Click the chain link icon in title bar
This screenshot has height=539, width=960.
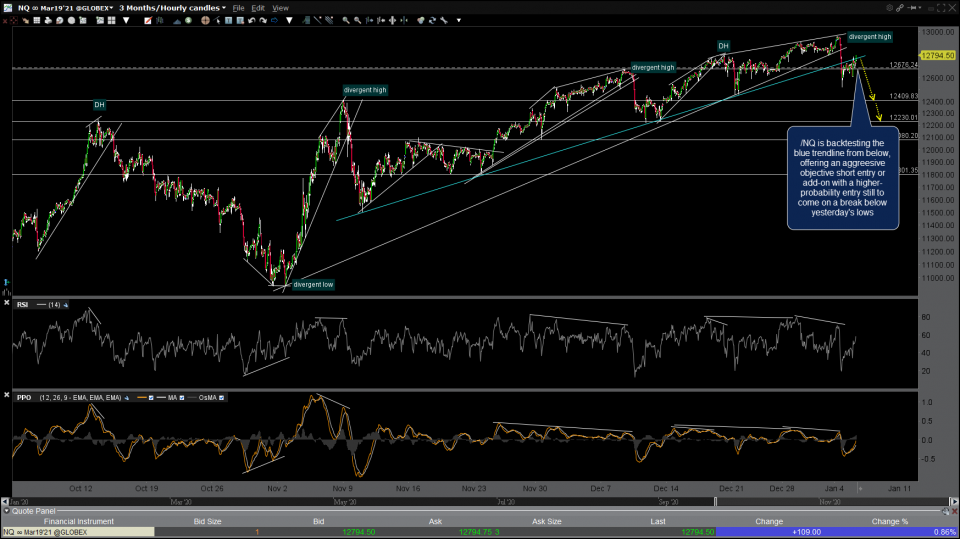click(x=900, y=7)
